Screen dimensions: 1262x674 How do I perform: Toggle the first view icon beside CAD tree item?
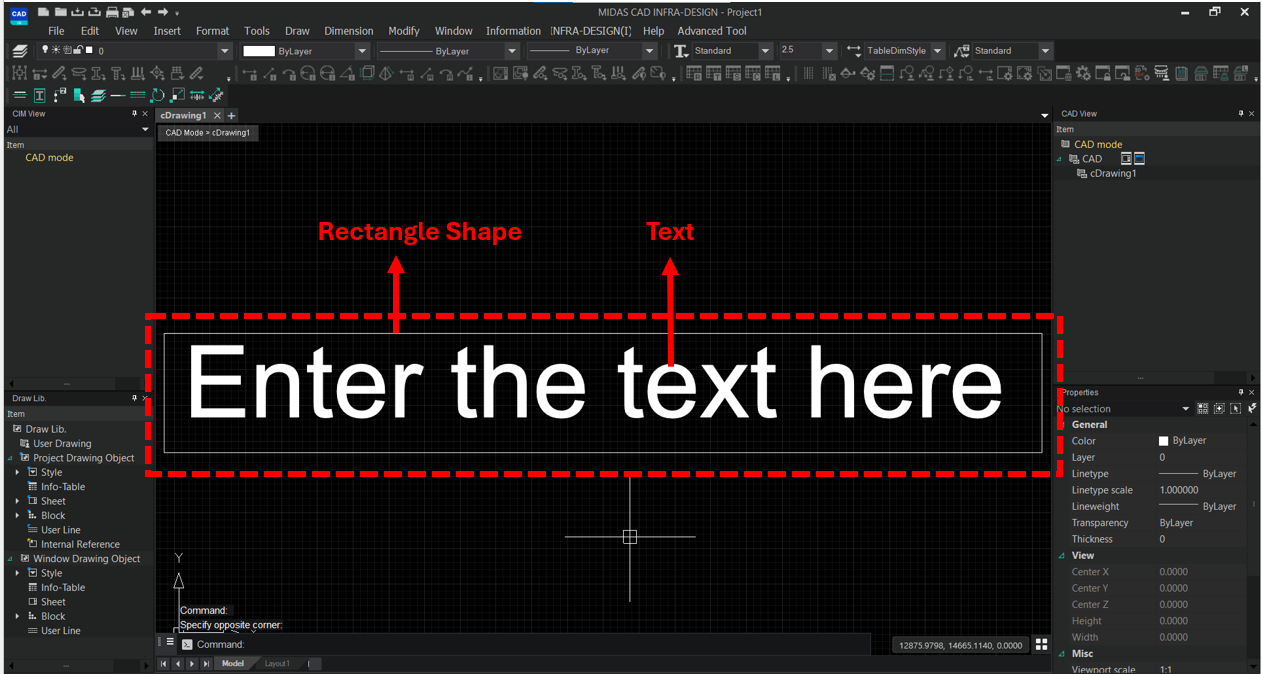click(1126, 159)
